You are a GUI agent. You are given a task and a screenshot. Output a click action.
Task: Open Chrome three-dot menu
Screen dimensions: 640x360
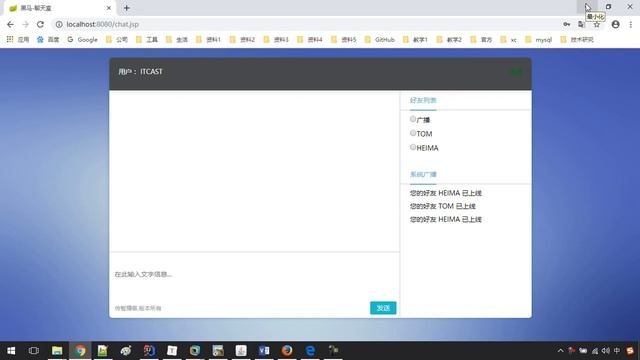point(631,24)
